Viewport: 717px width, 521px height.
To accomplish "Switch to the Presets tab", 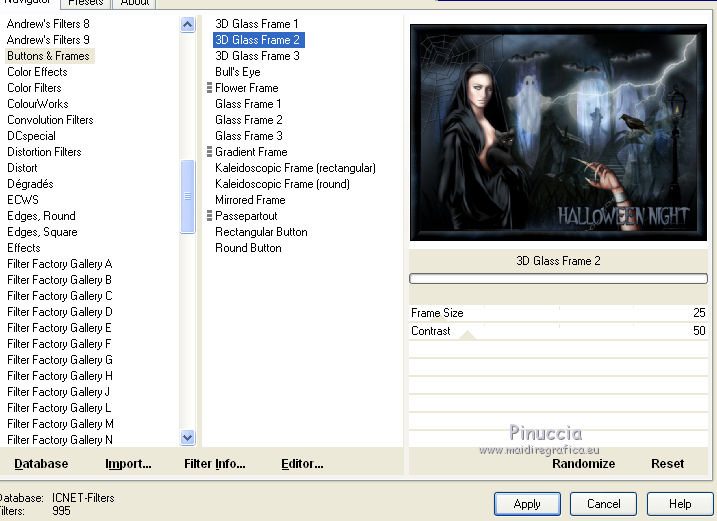I will point(86,3).
